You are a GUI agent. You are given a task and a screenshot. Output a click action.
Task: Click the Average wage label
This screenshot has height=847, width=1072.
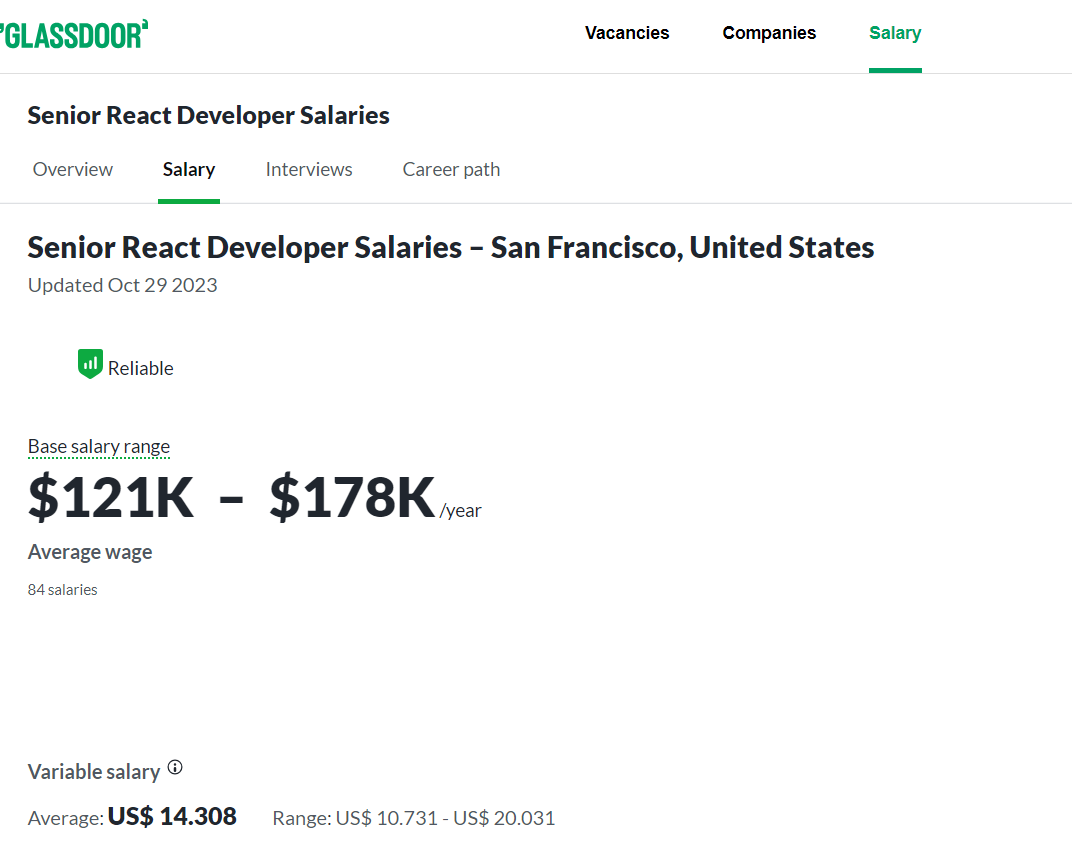point(89,551)
